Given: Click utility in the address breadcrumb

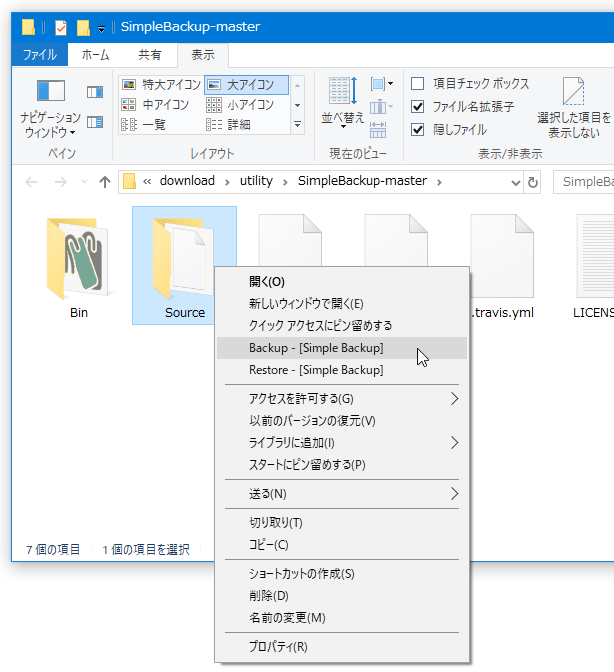Looking at the screenshot, I should pyautogui.click(x=256, y=181).
